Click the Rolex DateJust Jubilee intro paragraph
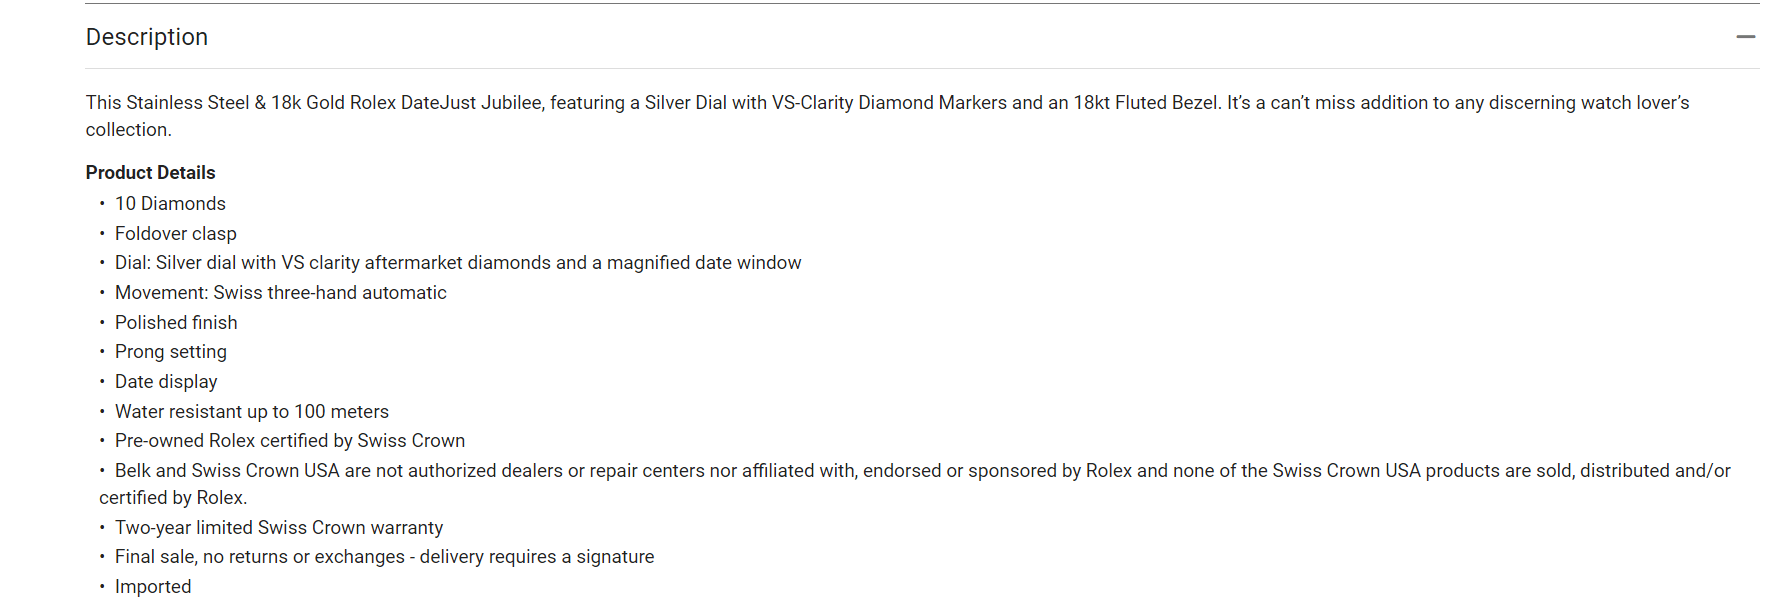The width and height of the screenshot is (1772, 612). pos(700,103)
